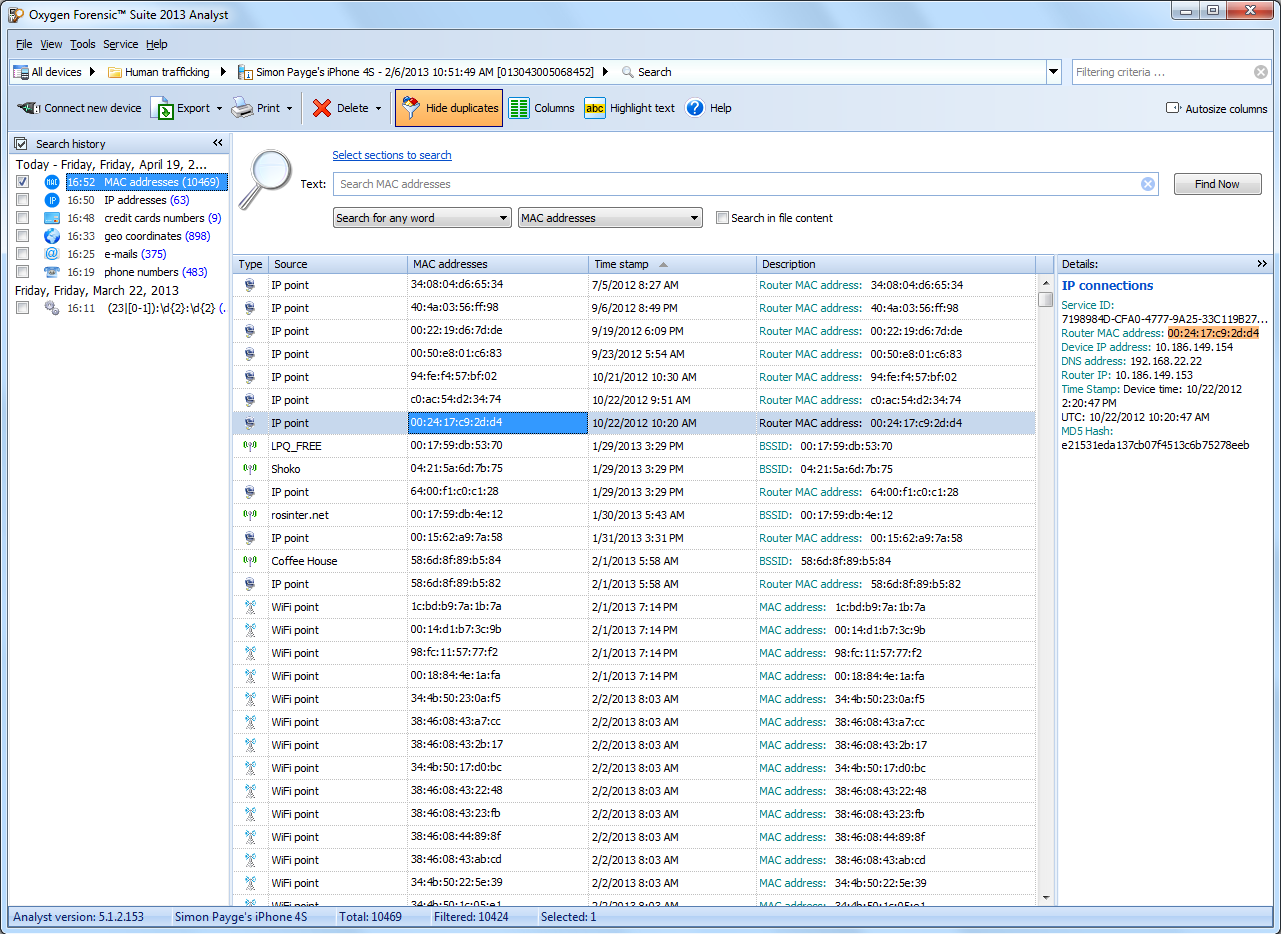Viewport: 1281px width, 934px height.
Task: Click the Connect new device icon
Action: pos(28,108)
